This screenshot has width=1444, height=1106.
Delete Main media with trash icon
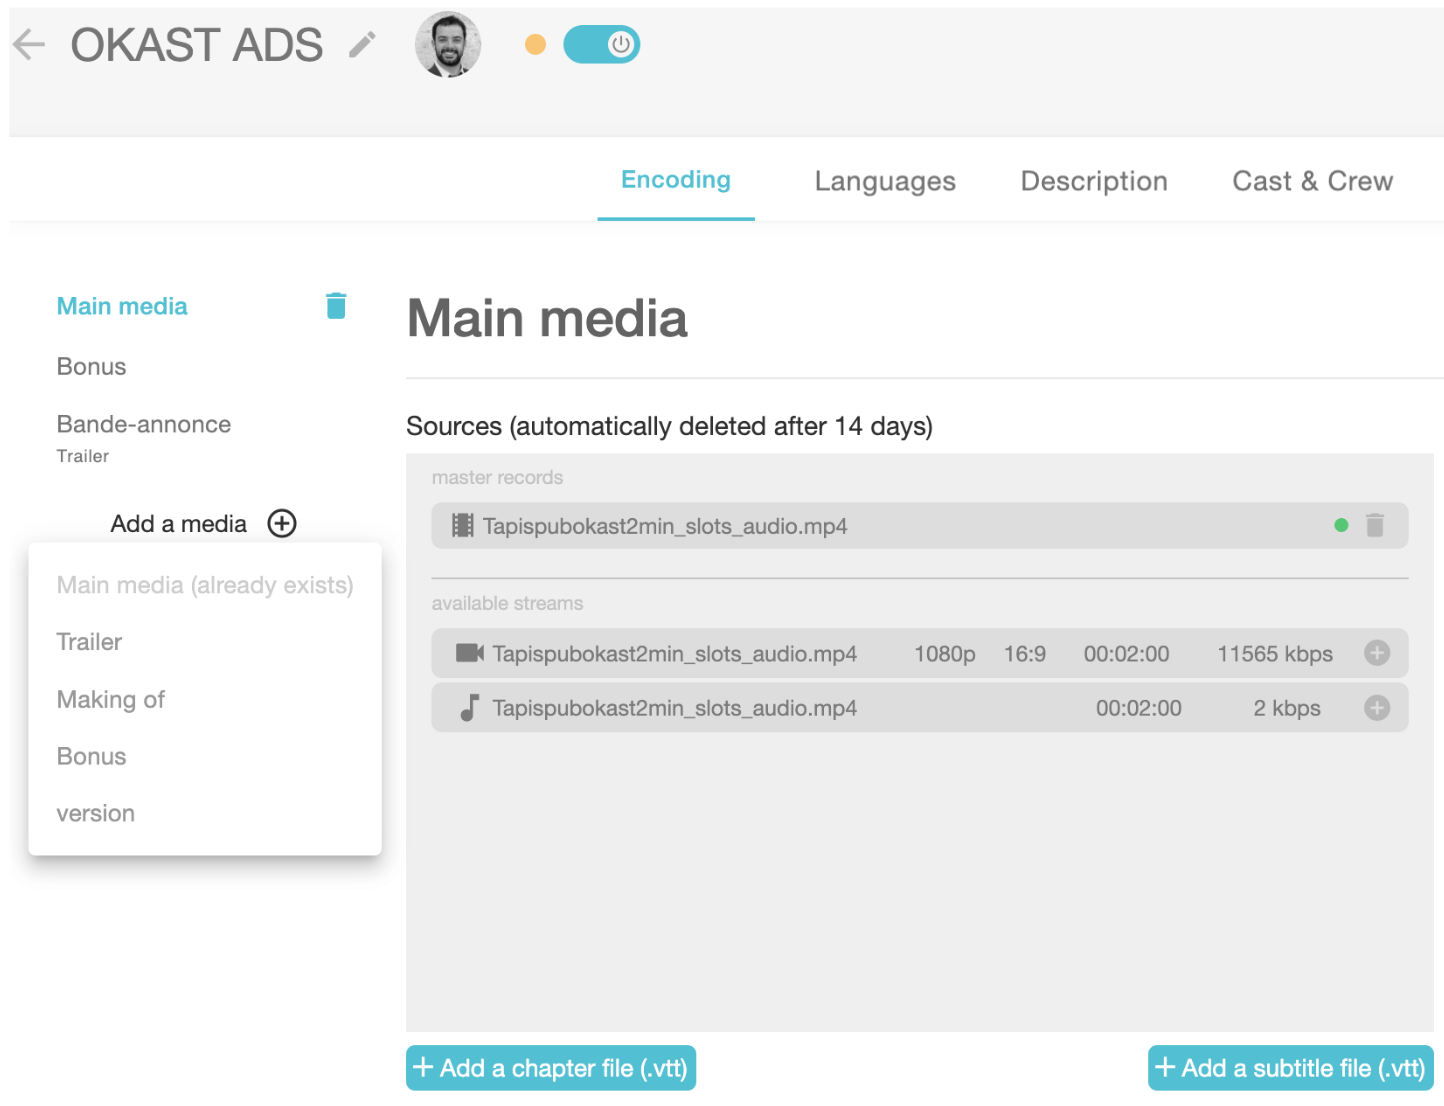coord(336,306)
